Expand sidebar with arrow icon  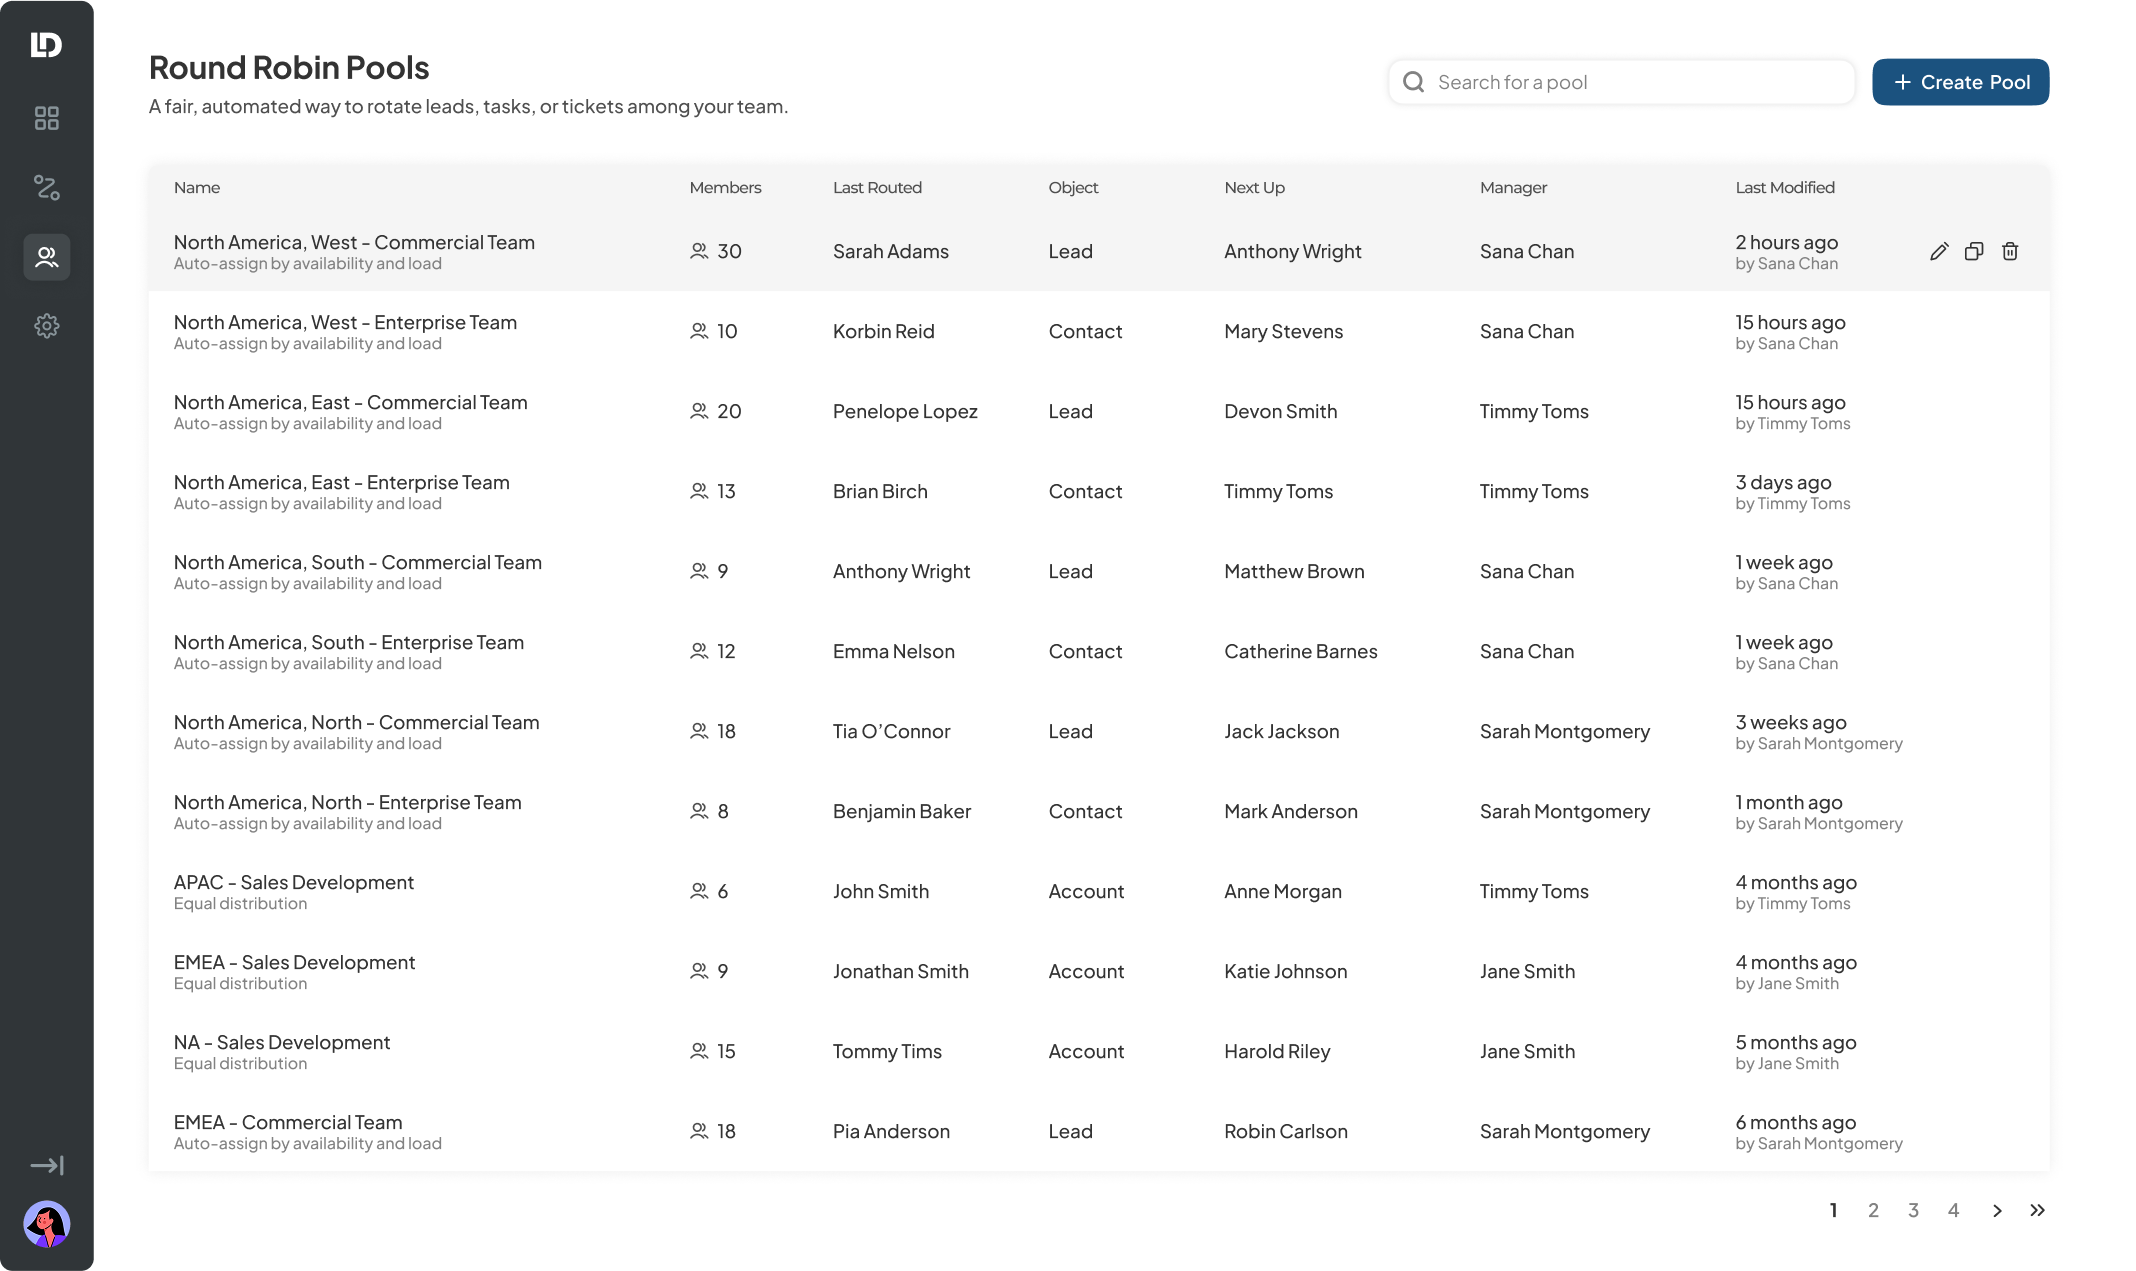[x=47, y=1165]
